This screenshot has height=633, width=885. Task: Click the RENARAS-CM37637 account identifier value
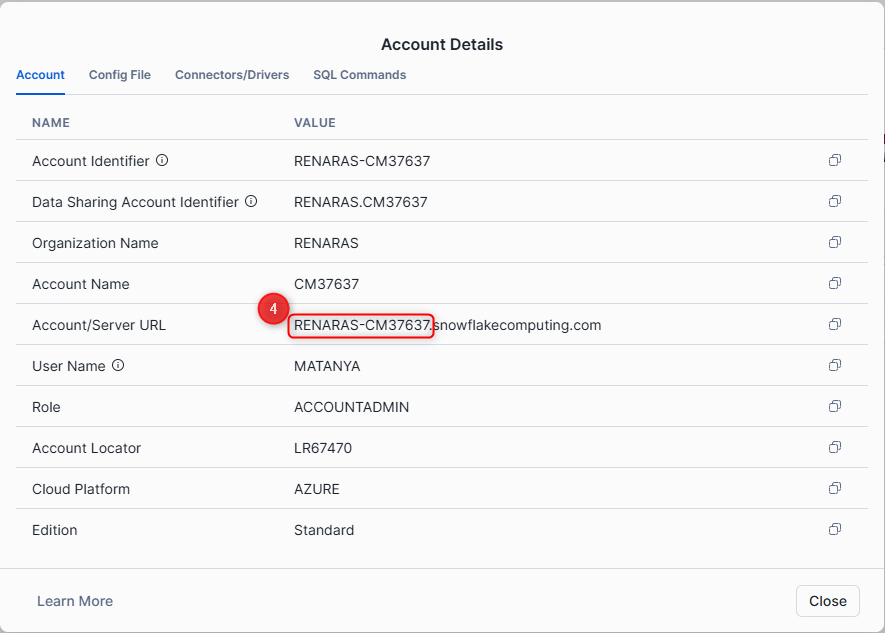click(362, 161)
